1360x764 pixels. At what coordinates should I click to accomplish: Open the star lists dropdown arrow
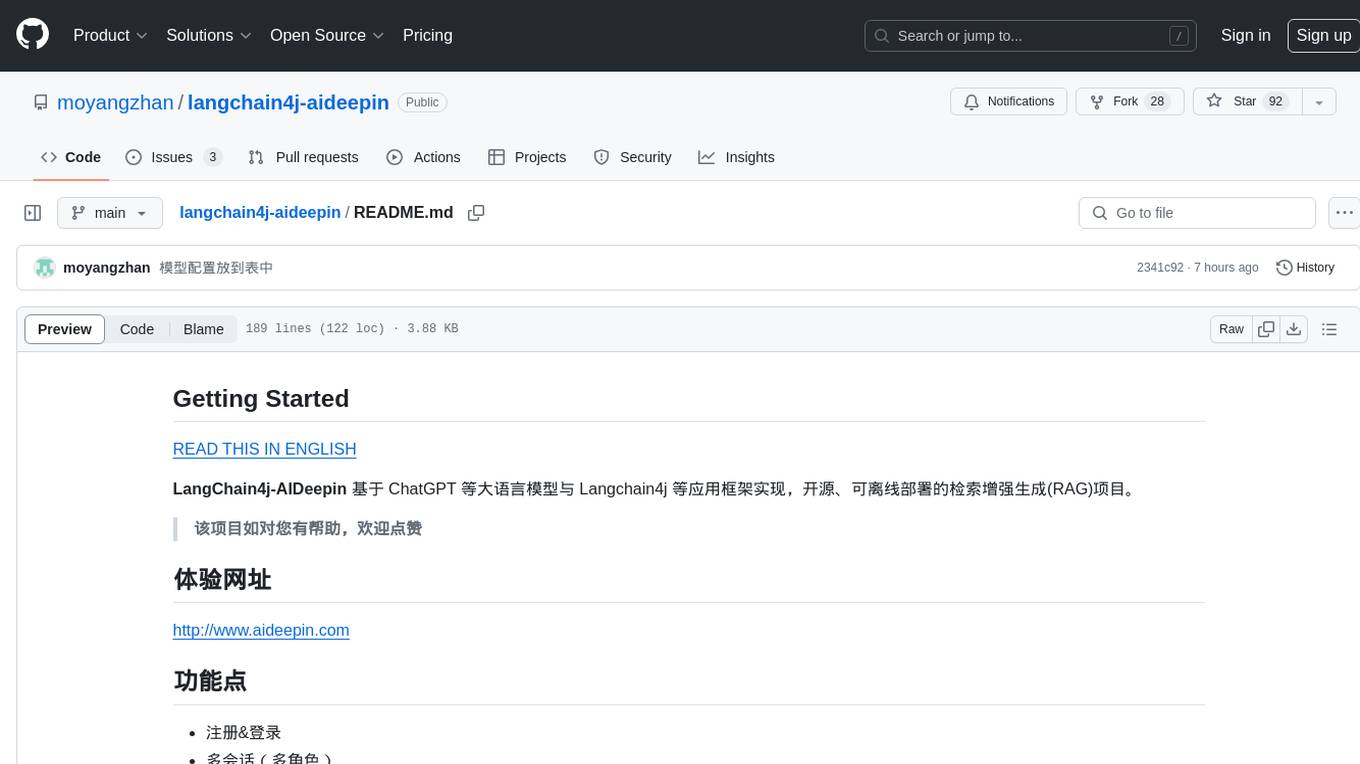(1318, 102)
